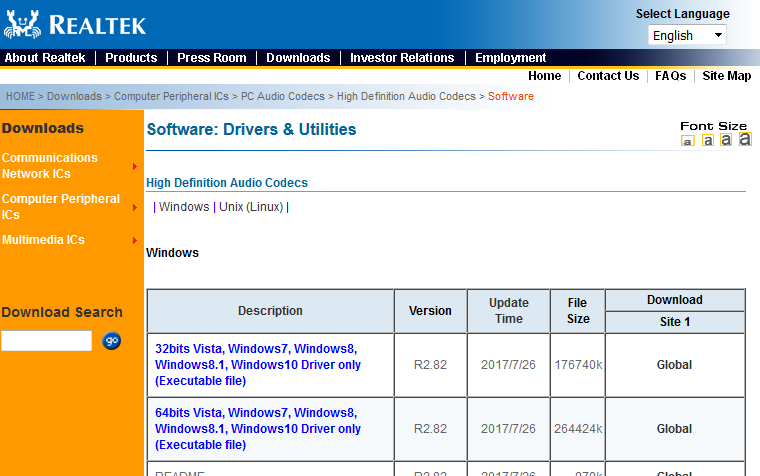
Task: Open Products menu
Action: tap(131, 58)
